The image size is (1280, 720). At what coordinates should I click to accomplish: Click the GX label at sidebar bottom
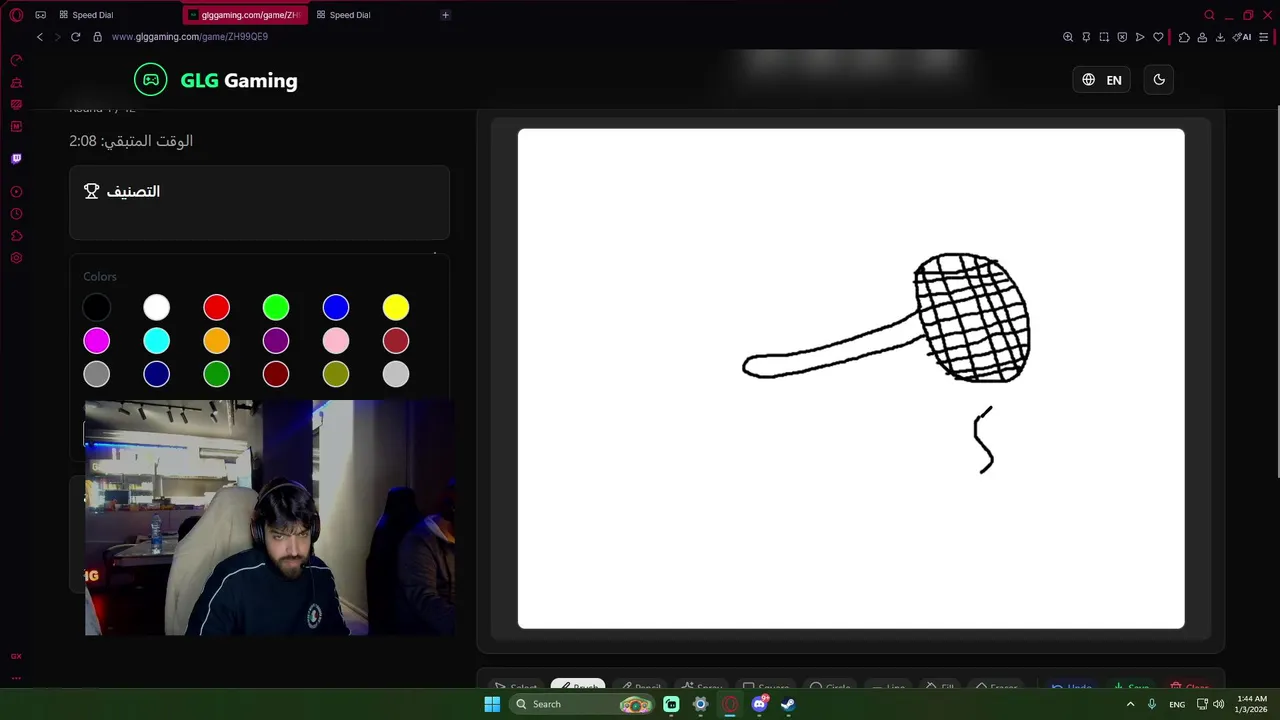pos(16,656)
